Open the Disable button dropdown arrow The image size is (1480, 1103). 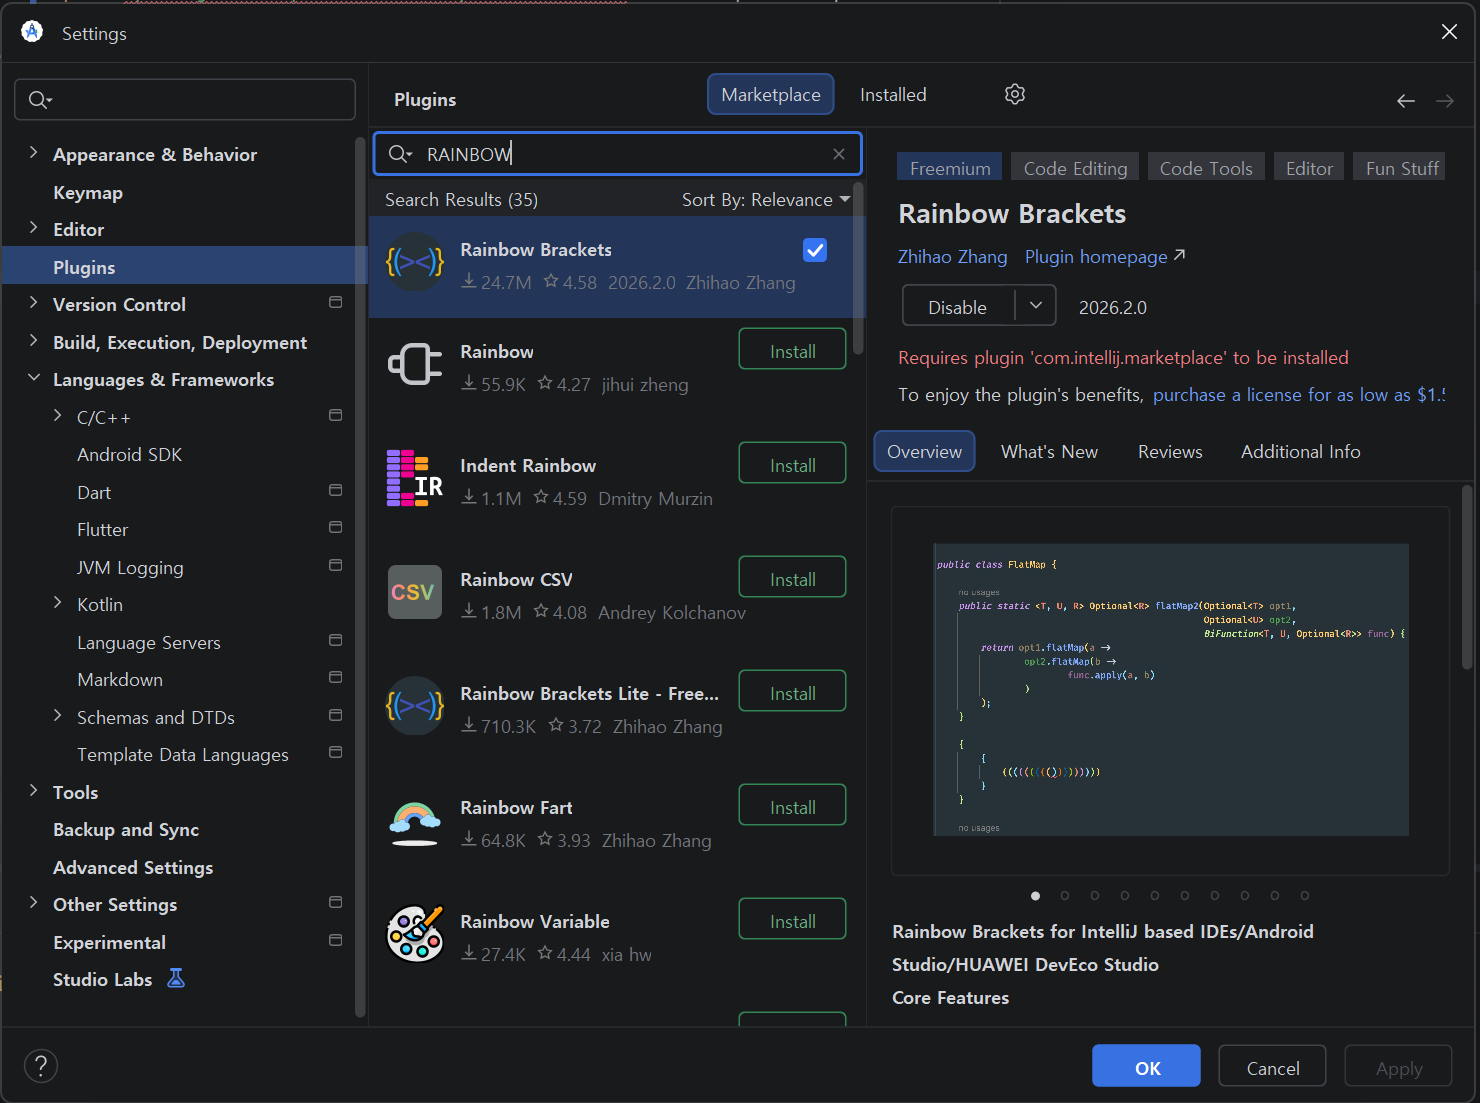pyautogui.click(x=1036, y=306)
